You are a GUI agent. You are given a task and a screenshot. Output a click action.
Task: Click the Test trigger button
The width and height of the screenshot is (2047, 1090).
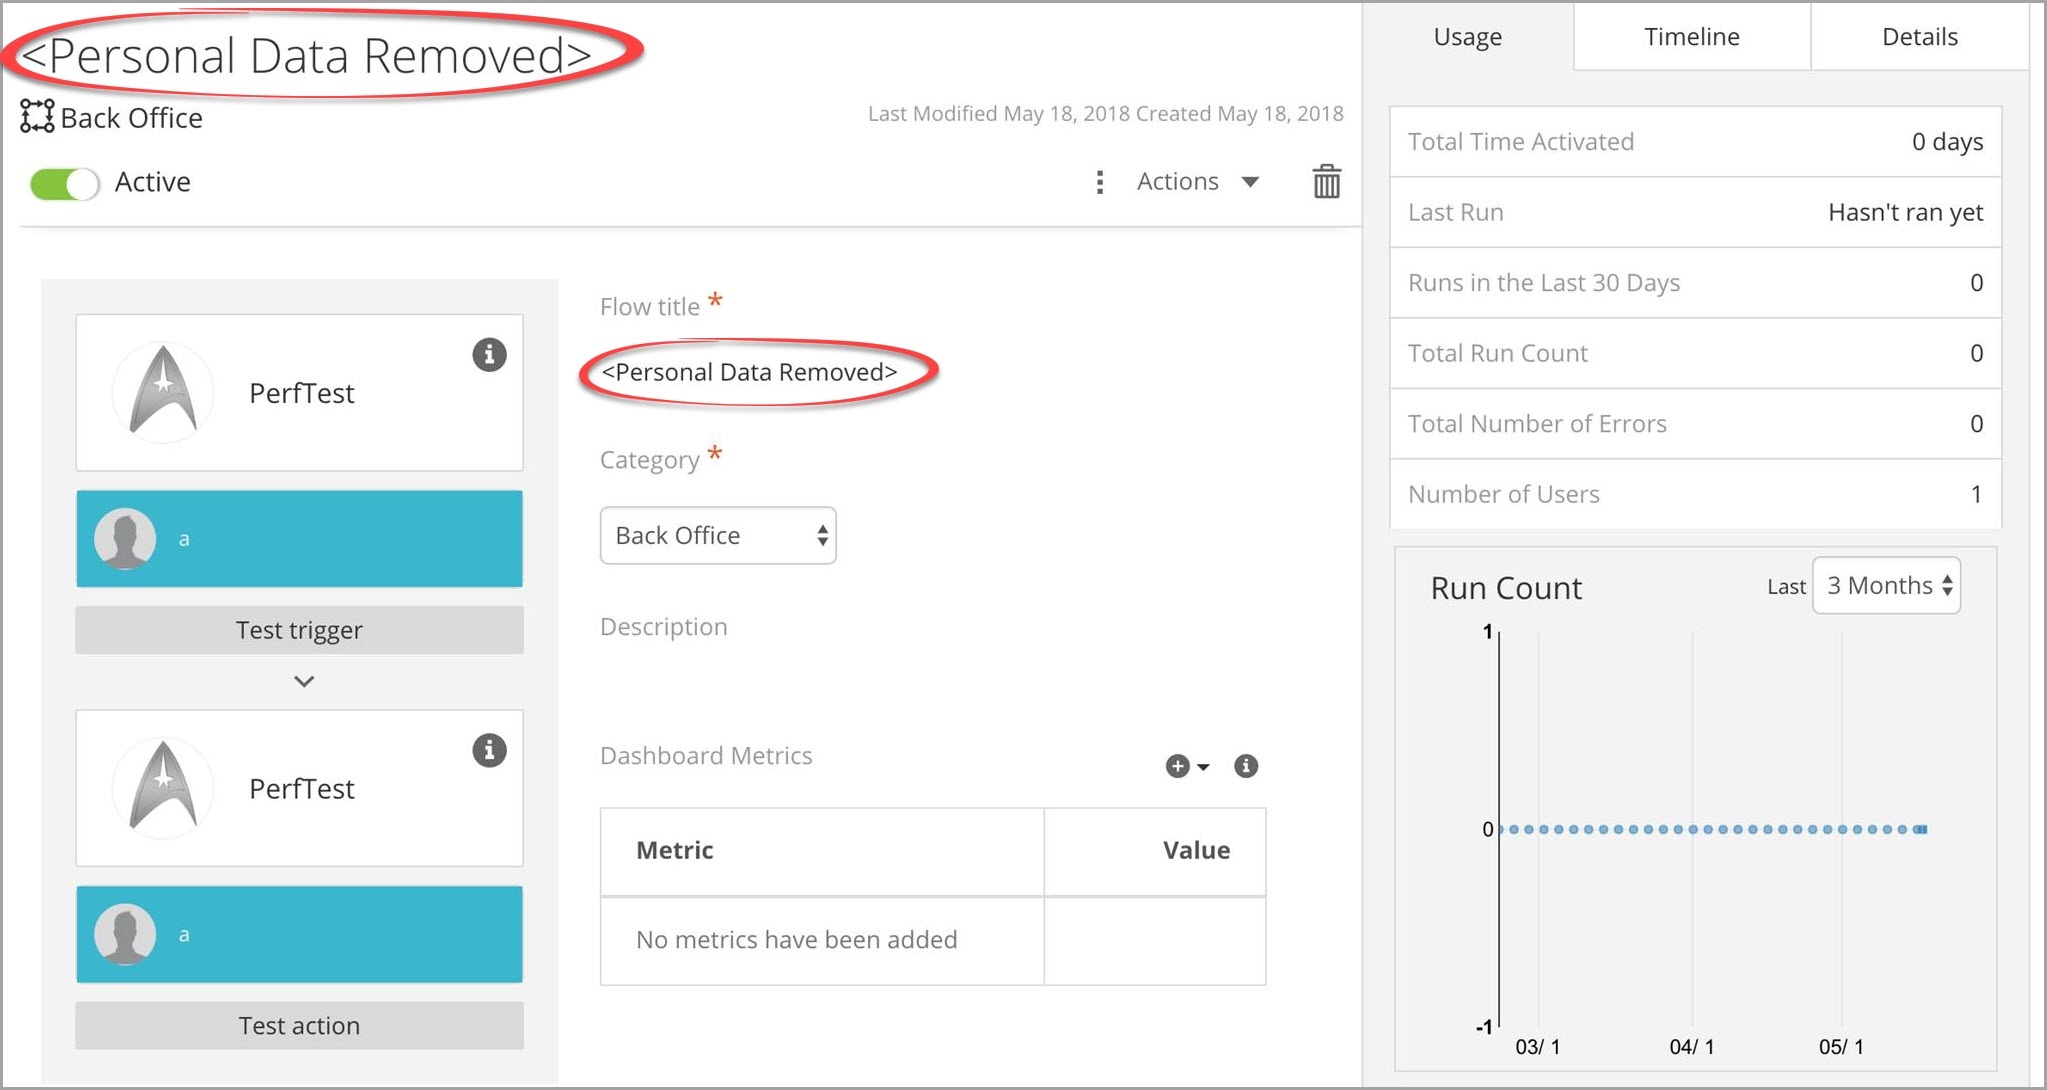point(299,630)
